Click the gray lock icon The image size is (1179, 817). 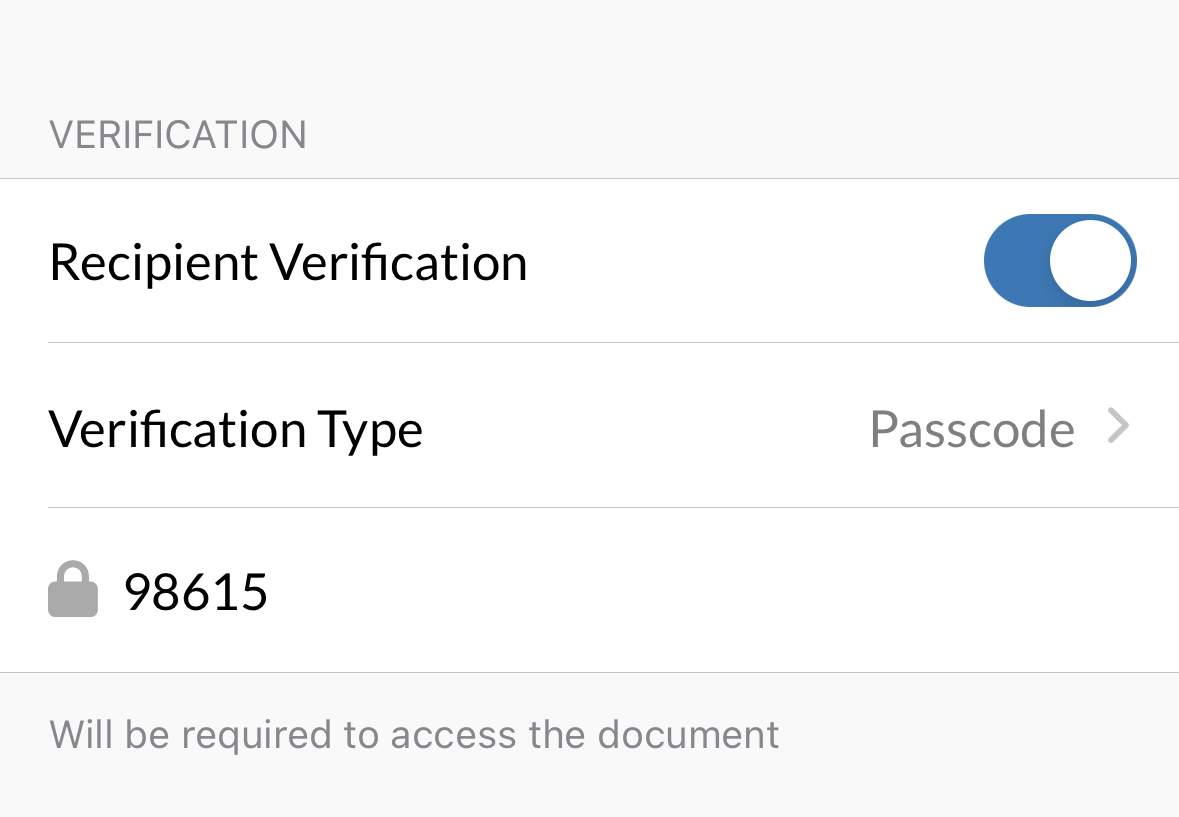pos(73,590)
